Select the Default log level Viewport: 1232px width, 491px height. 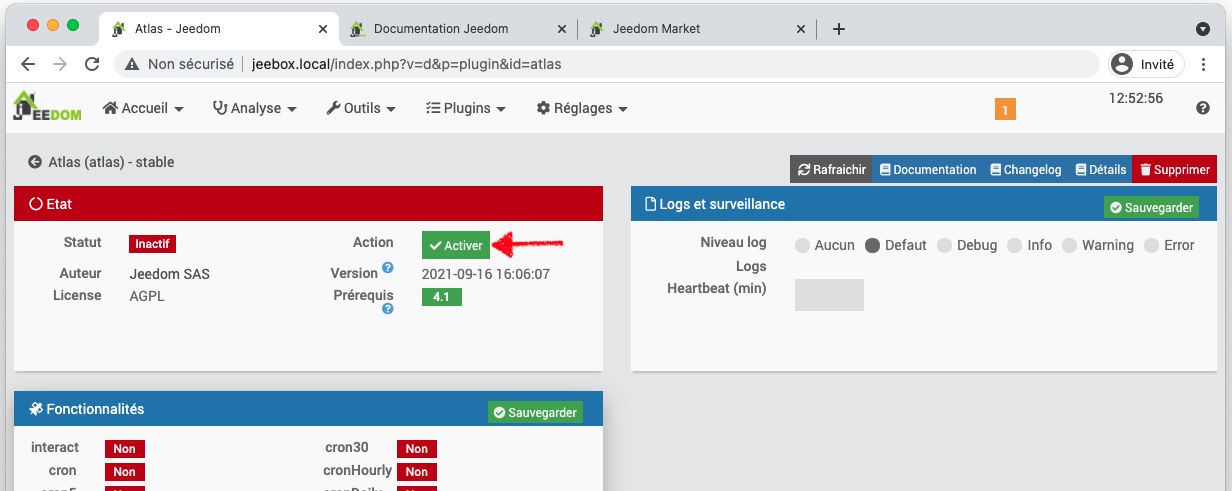pos(872,245)
